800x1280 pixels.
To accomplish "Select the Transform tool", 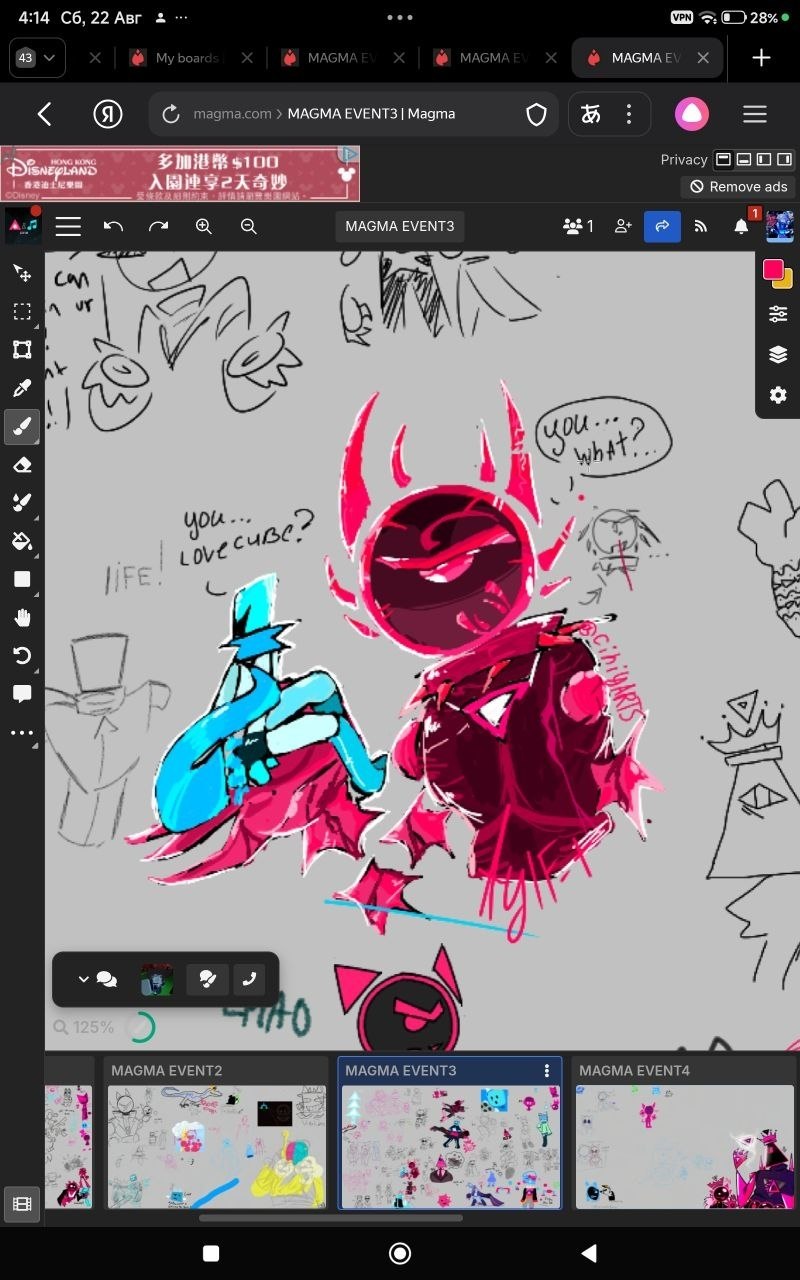I will [x=22, y=349].
